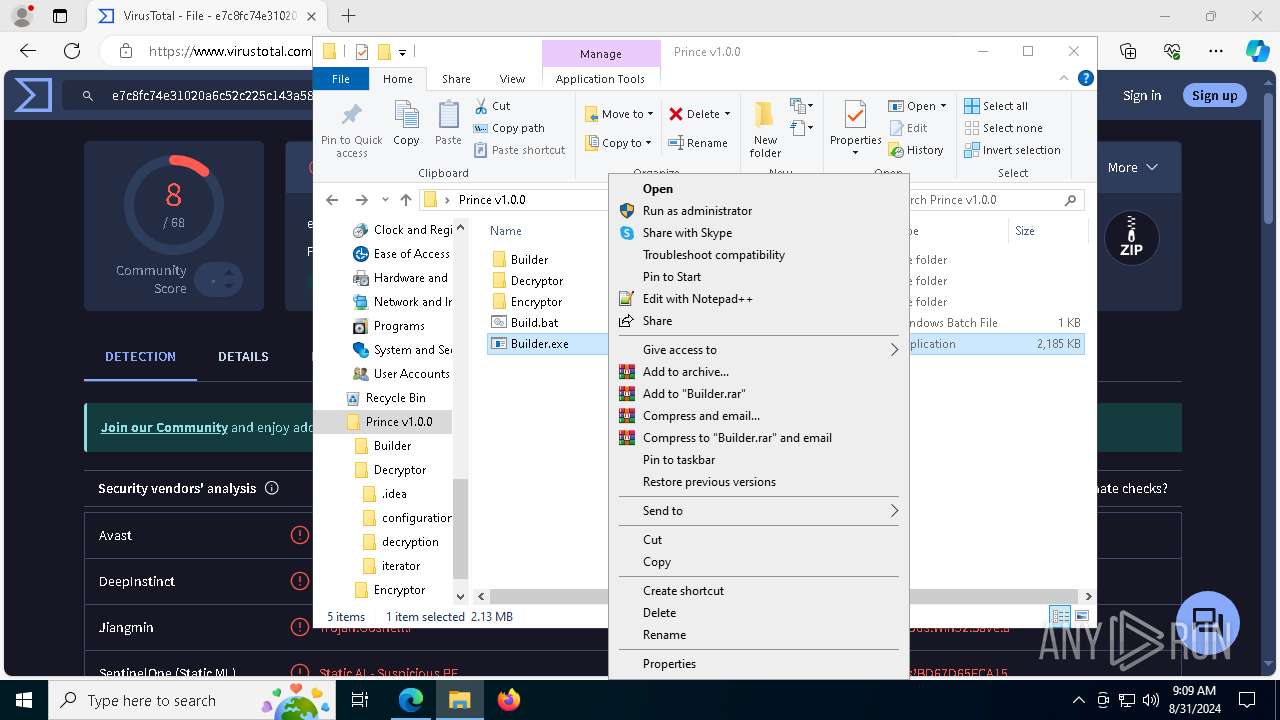Image resolution: width=1280 pixels, height=720 pixels.
Task: Click Select all in ribbon
Action: (x=996, y=106)
